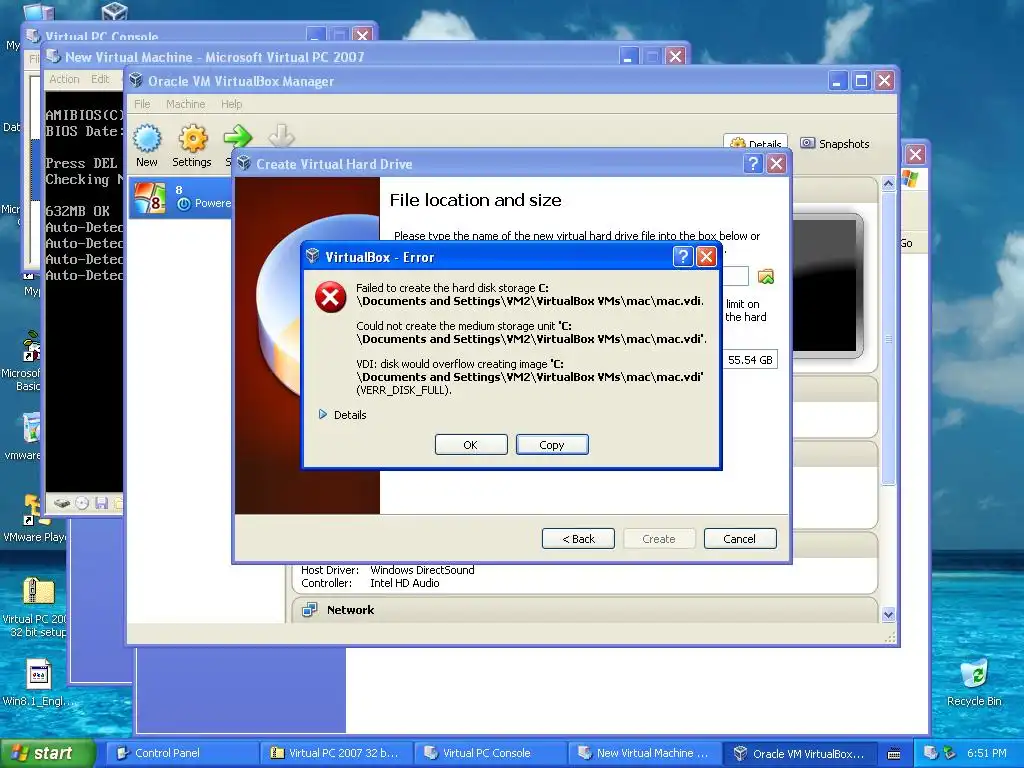Click the hard disk status icon in Virtual PC window
Screen dimensions: 1024x768
62,503
